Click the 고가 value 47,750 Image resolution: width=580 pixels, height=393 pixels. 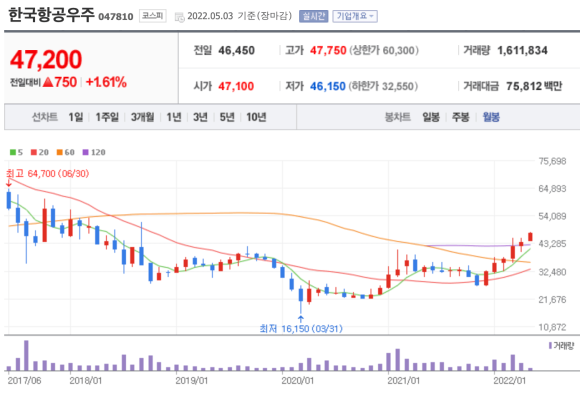[328, 50]
